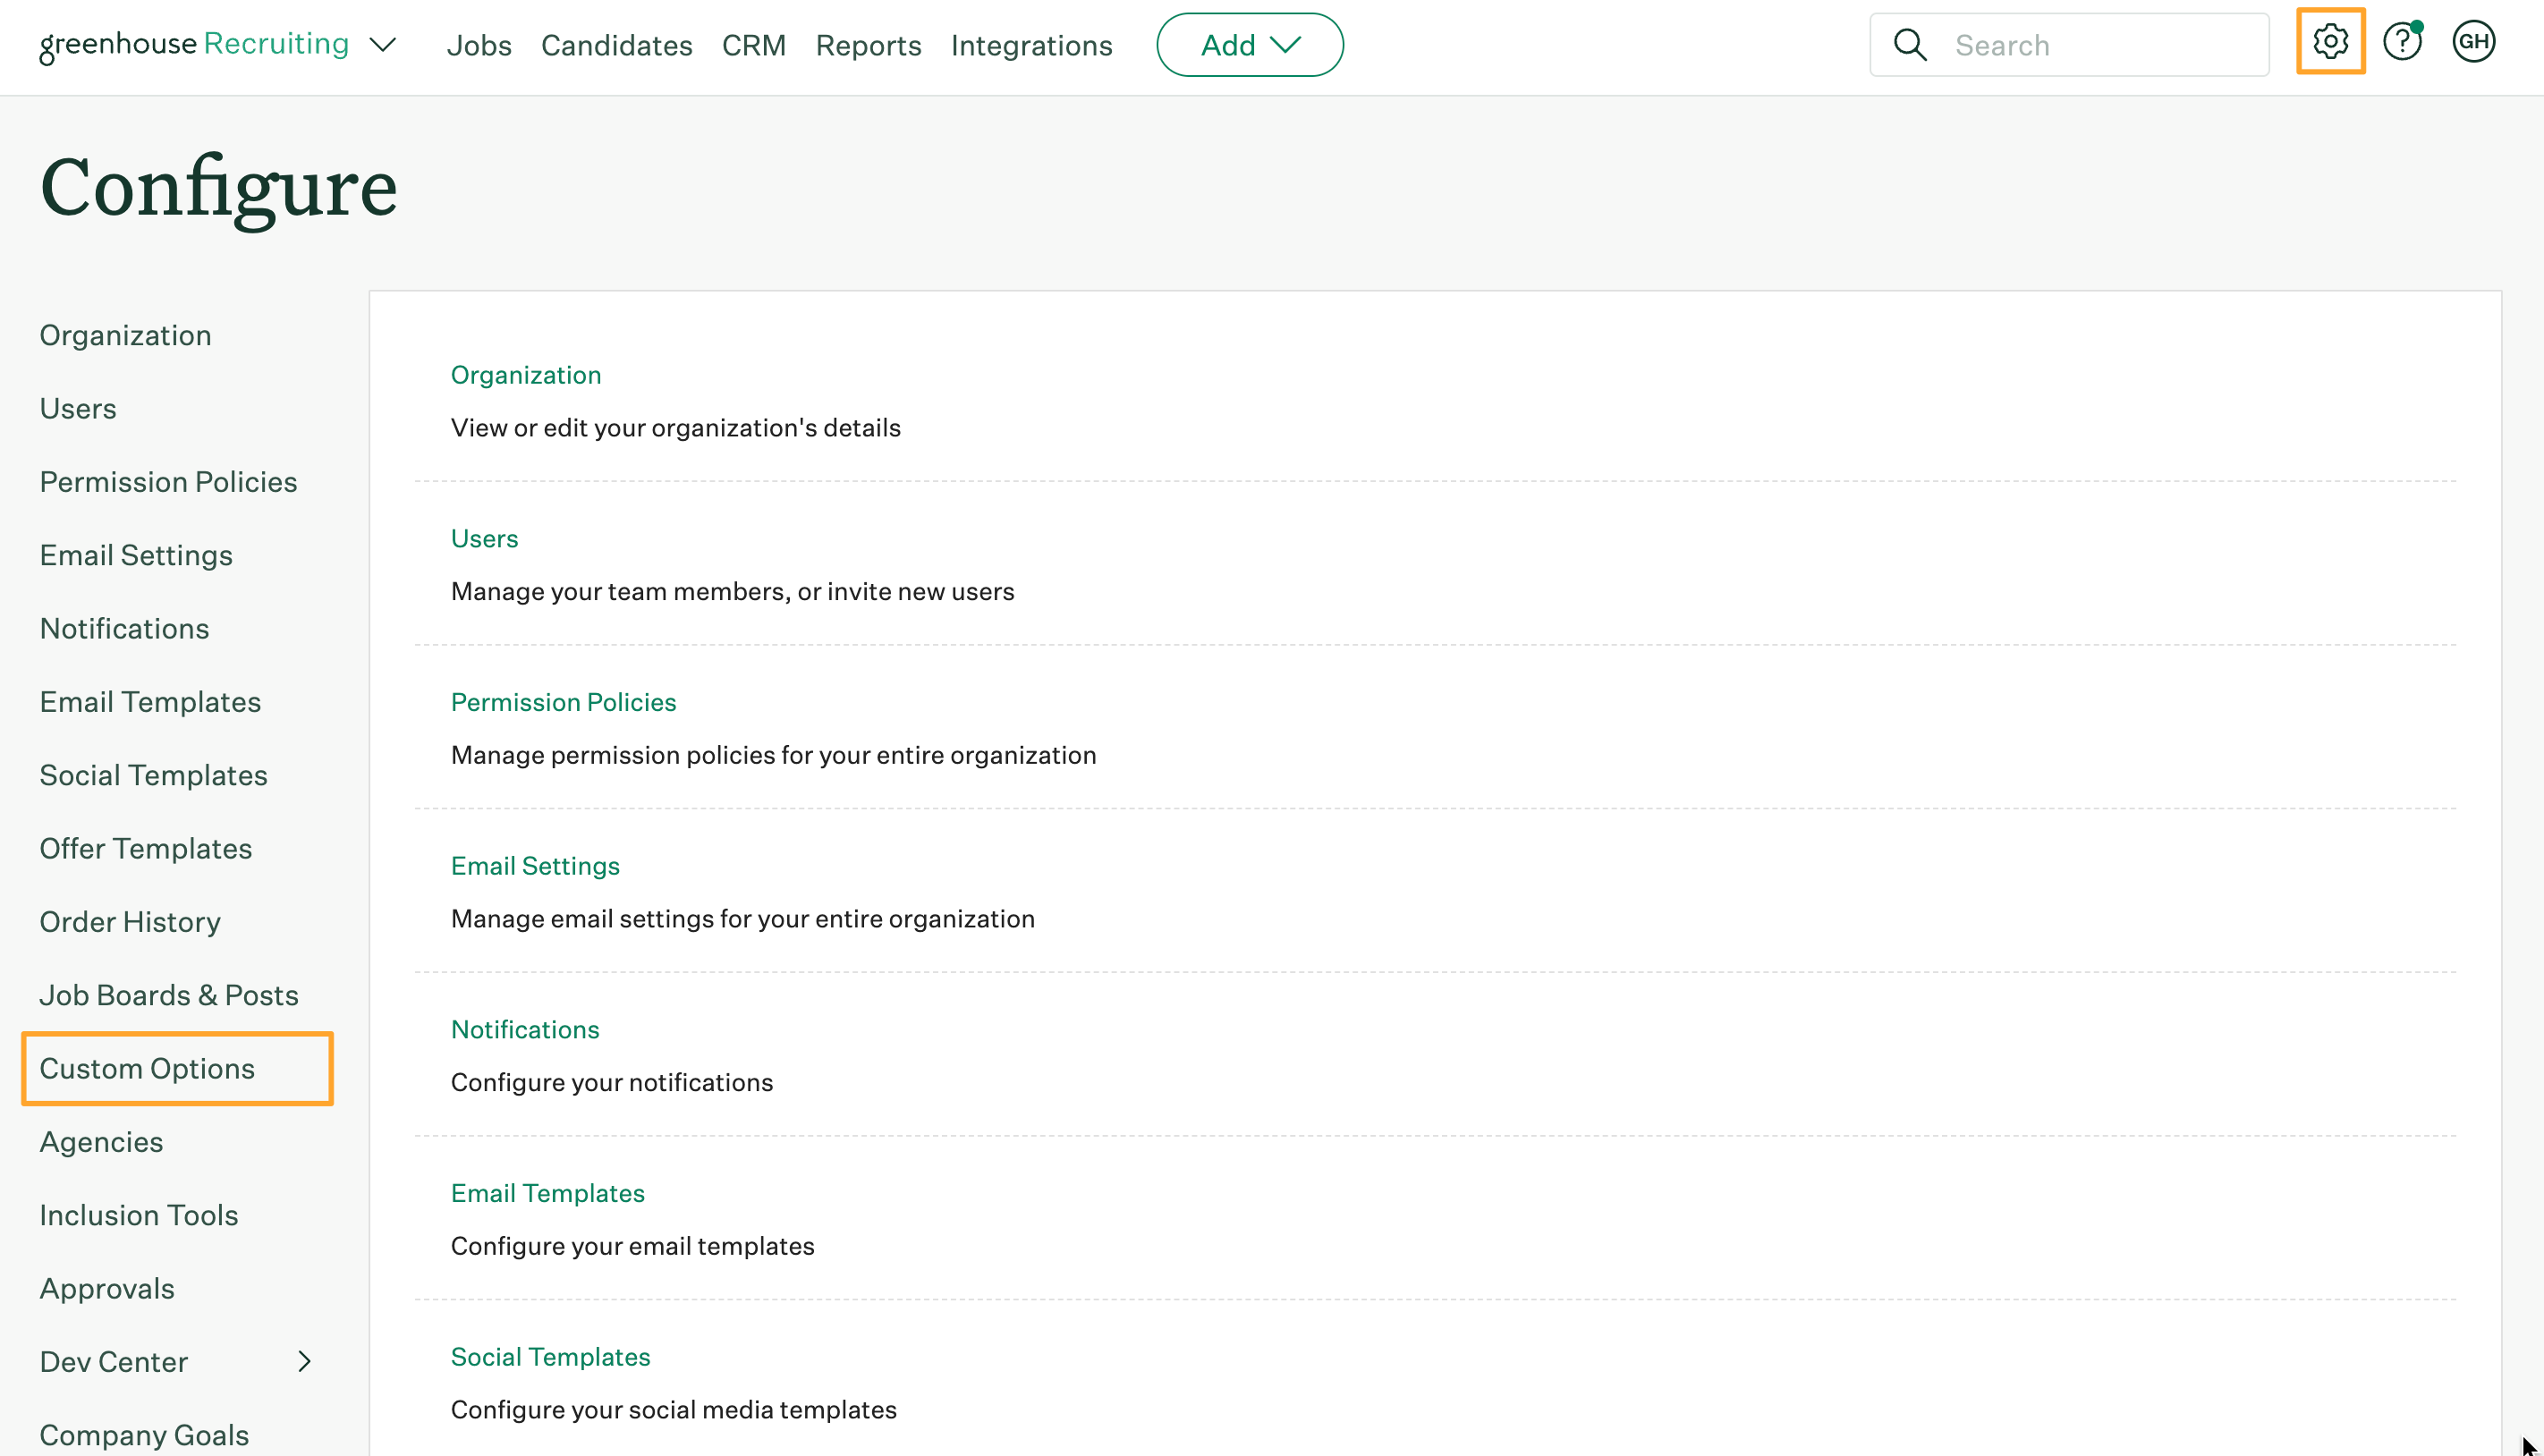Screen dimensions: 2544x1456
Task: Click the Approvals sidebar menu item
Action: point(106,1288)
